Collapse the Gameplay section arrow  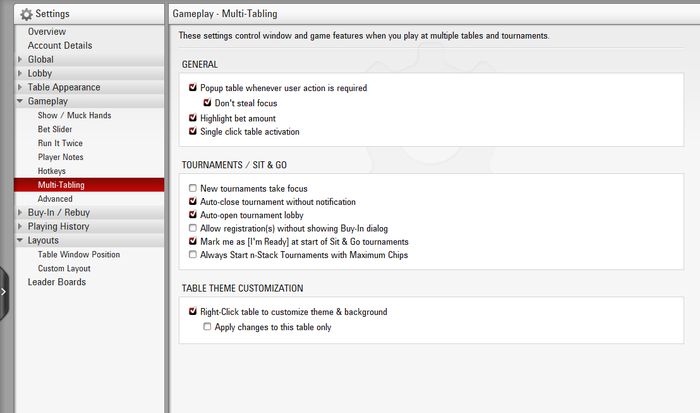(x=20, y=101)
